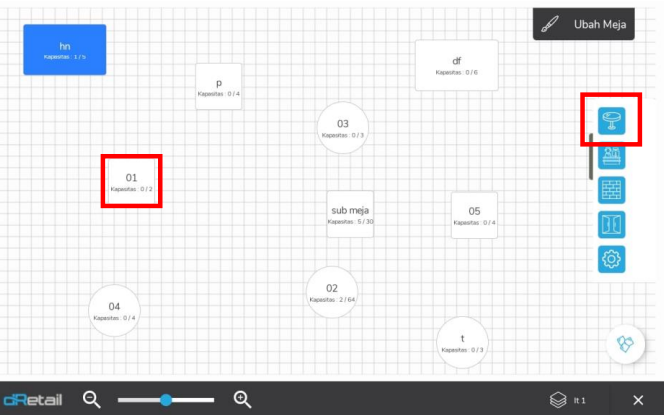This screenshot has width=664, height=415.
Task: Click the Ubah Meja button
Action: [584, 25]
